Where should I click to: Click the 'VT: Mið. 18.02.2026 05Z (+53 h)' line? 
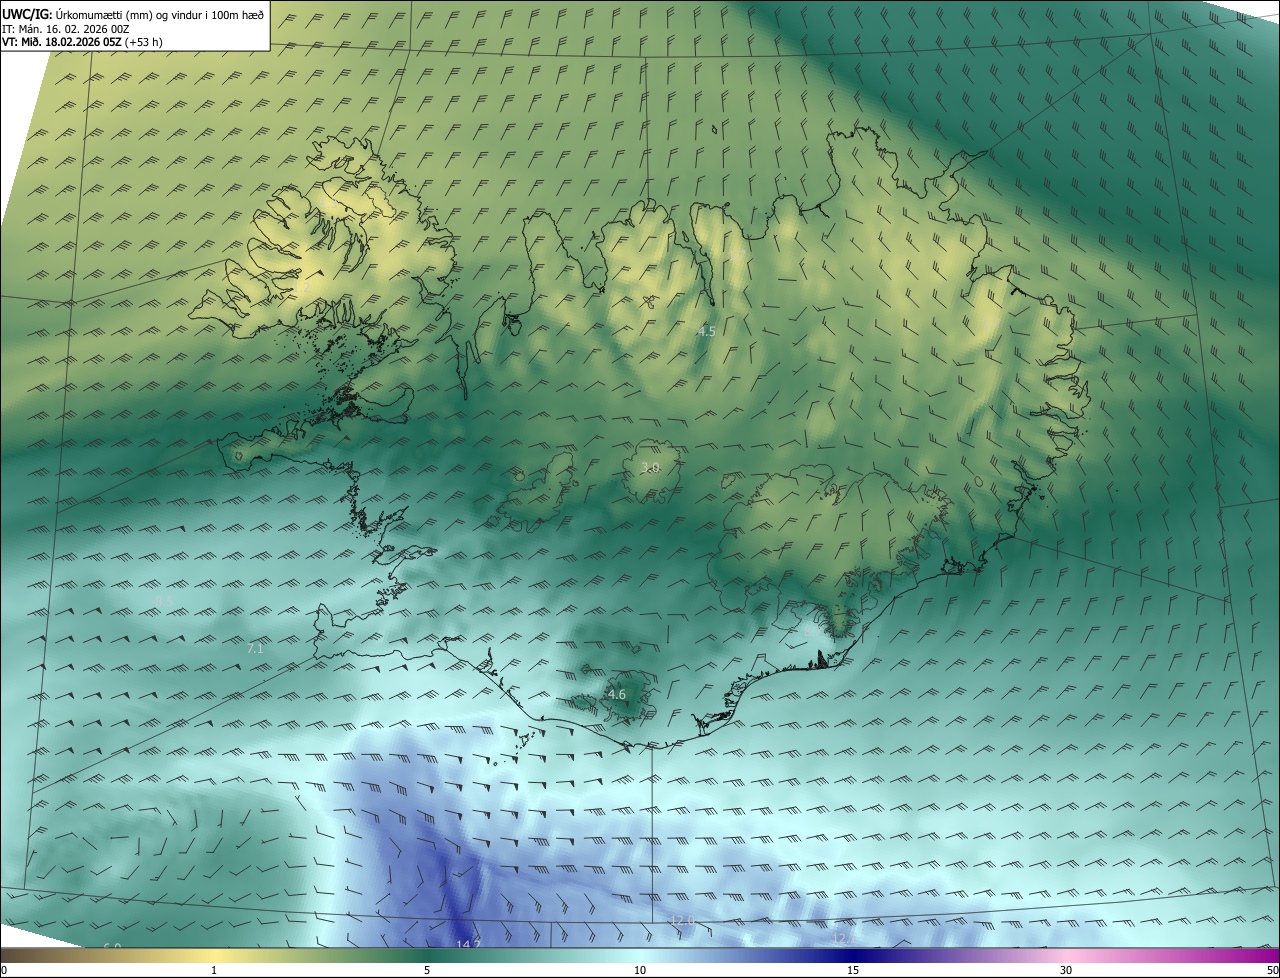coord(82,42)
